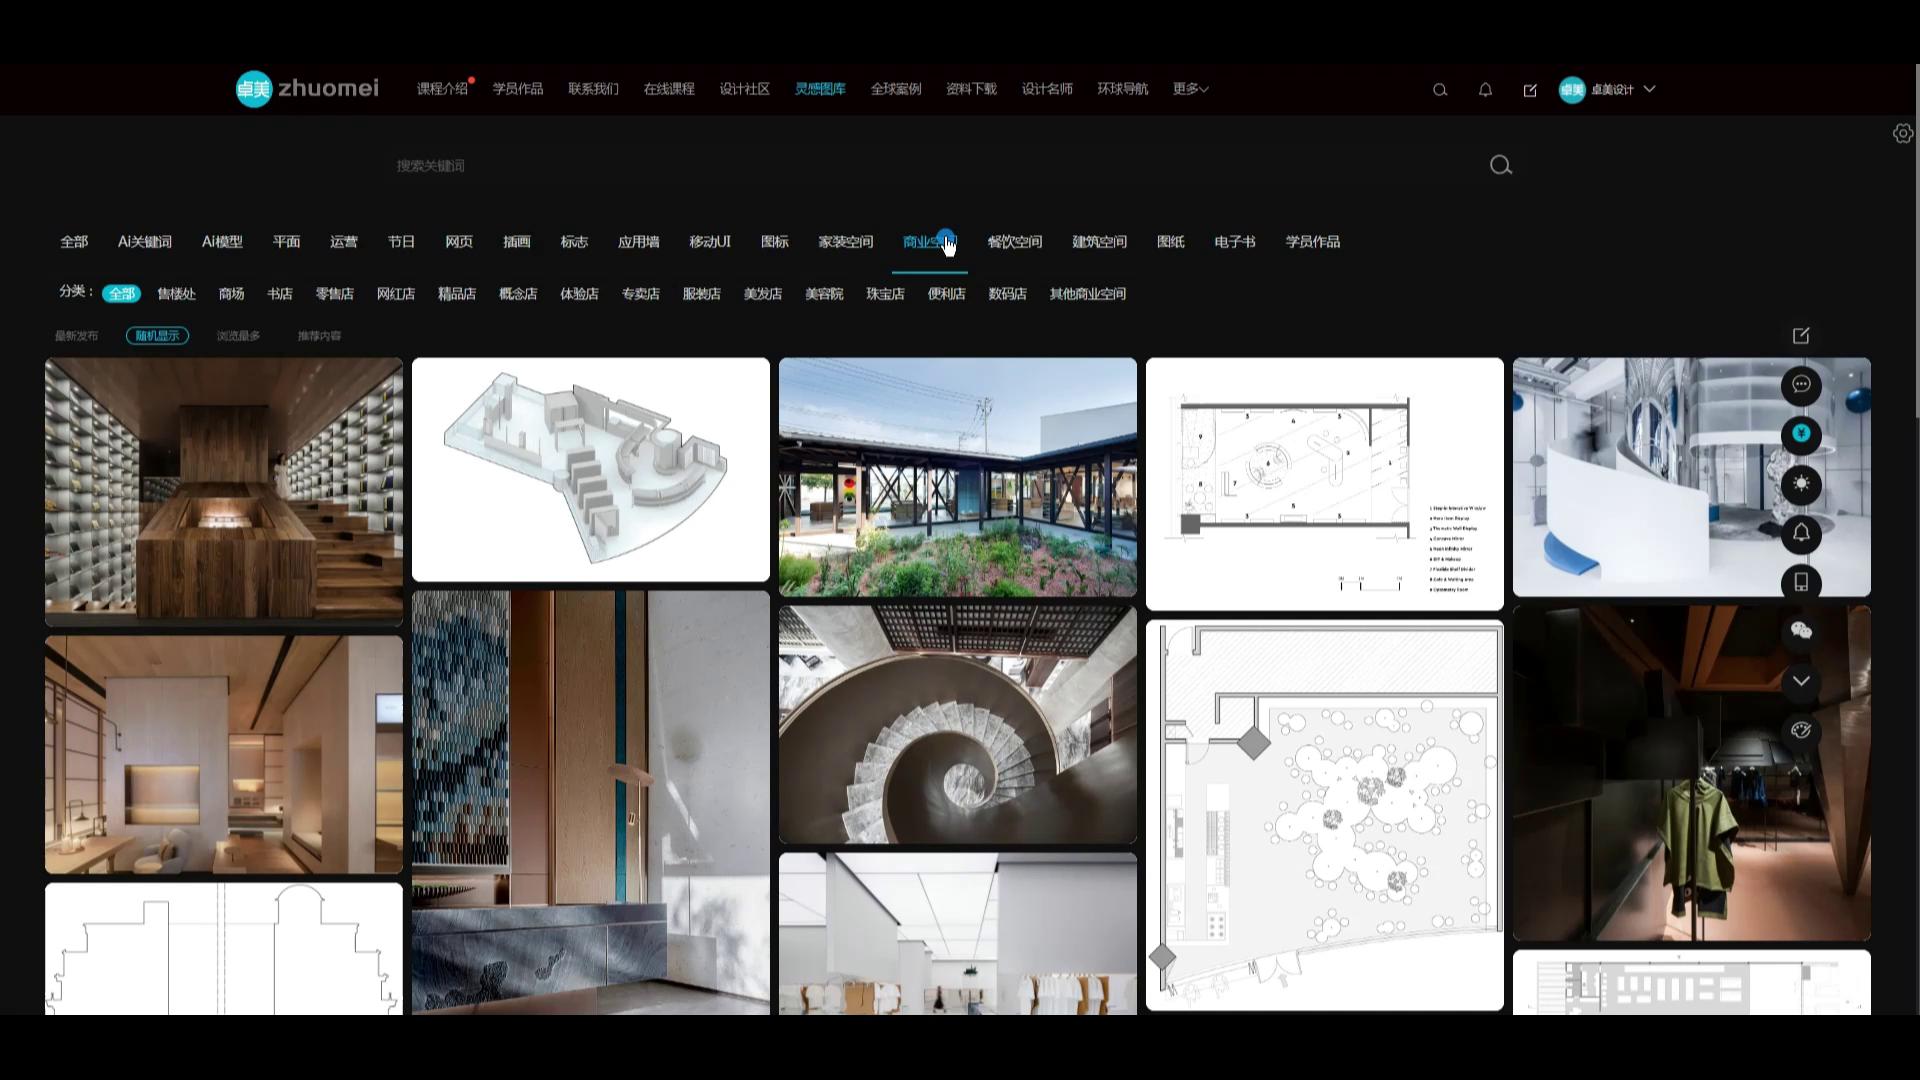This screenshot has height=1080, width=1920.
Task: Filter by 书店 category
Action: (x=280, y=294)
